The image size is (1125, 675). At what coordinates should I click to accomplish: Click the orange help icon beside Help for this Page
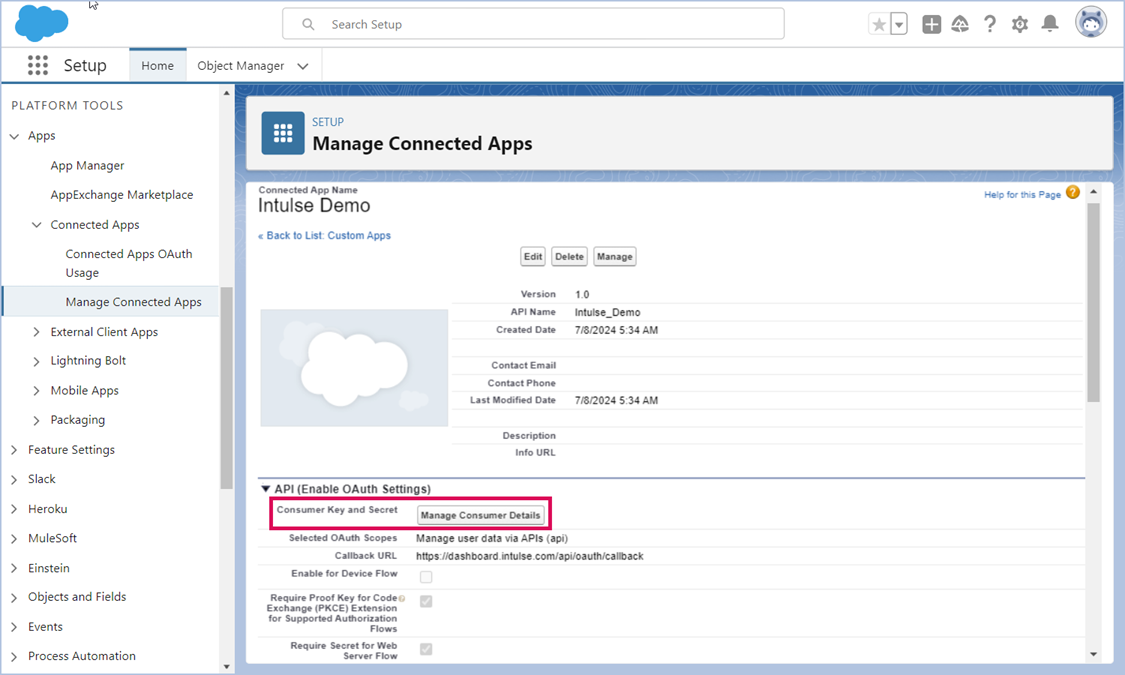tap(1073, 192)
